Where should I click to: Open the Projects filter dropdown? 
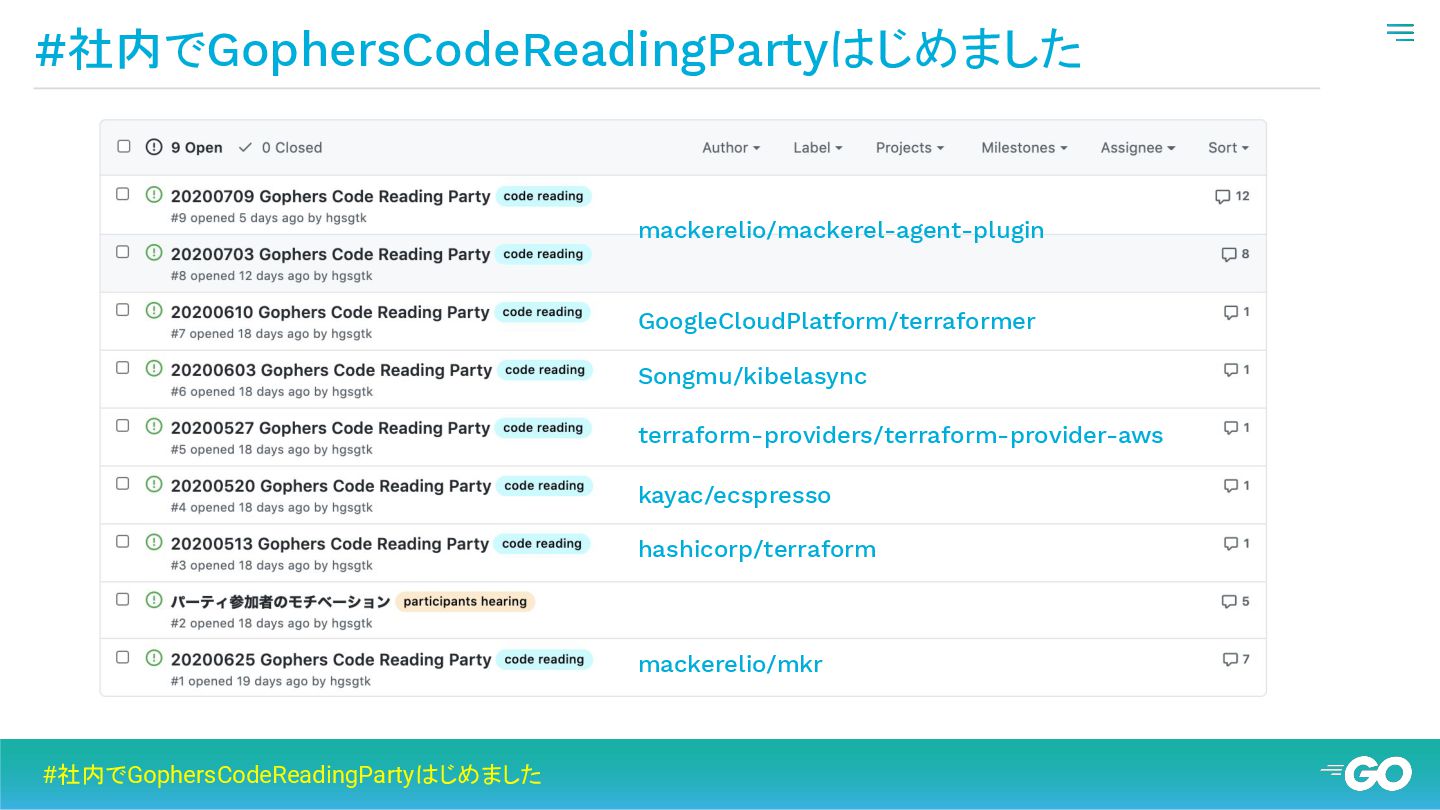[x=910, y=148]
